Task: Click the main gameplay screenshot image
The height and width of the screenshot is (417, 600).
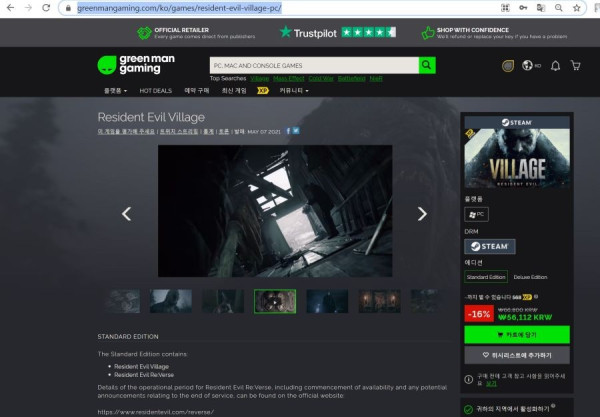Action: tap(275, 211)
